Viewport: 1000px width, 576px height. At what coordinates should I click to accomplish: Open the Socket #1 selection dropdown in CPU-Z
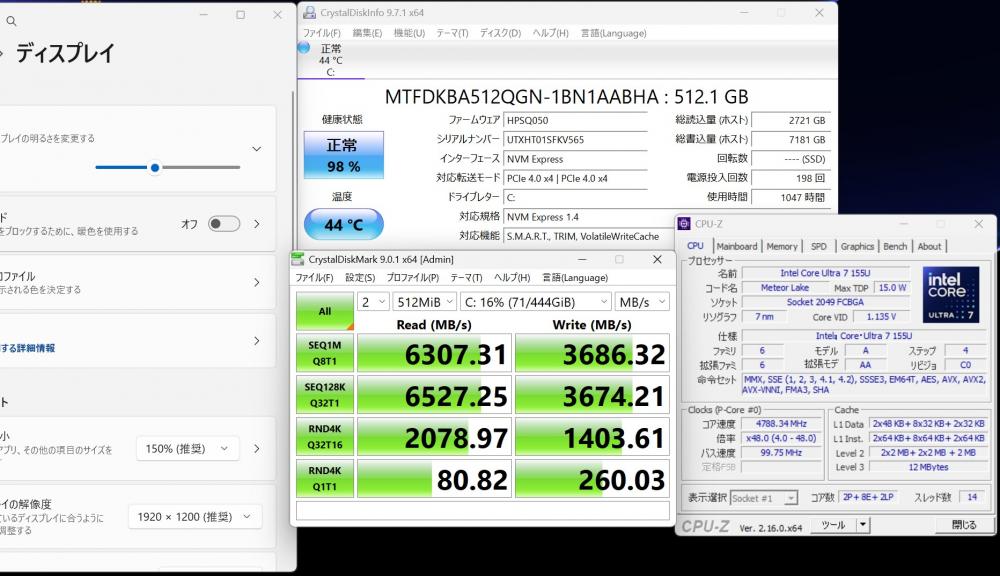point(764,498)
